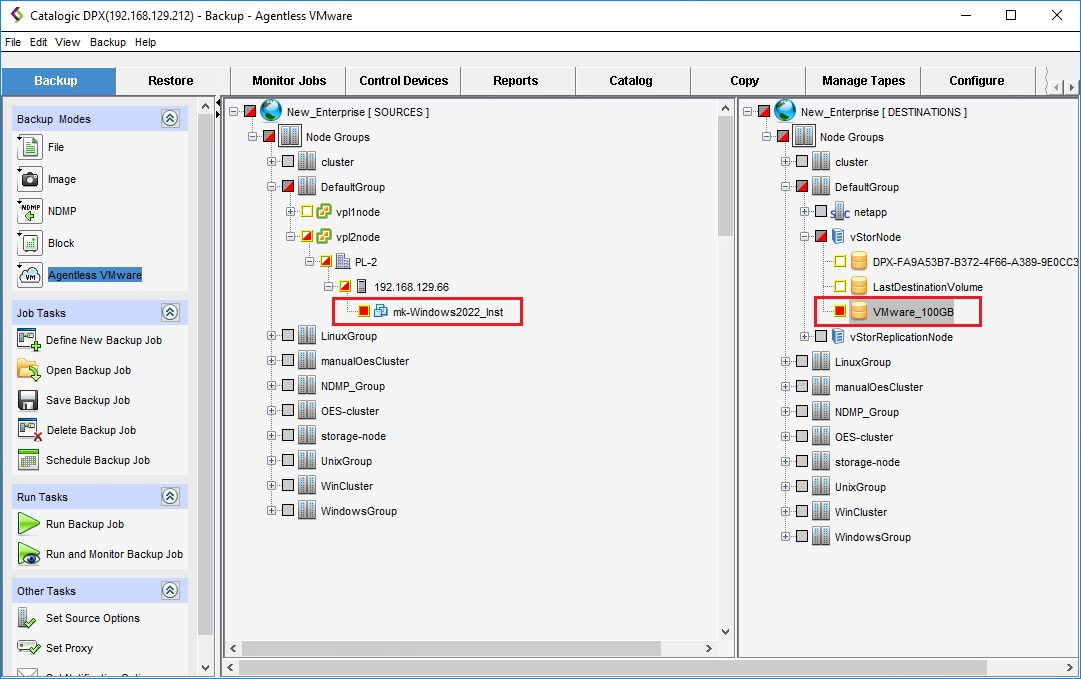1081x679 pixels.
Task: Open the View menu
Action: [68, 42]
